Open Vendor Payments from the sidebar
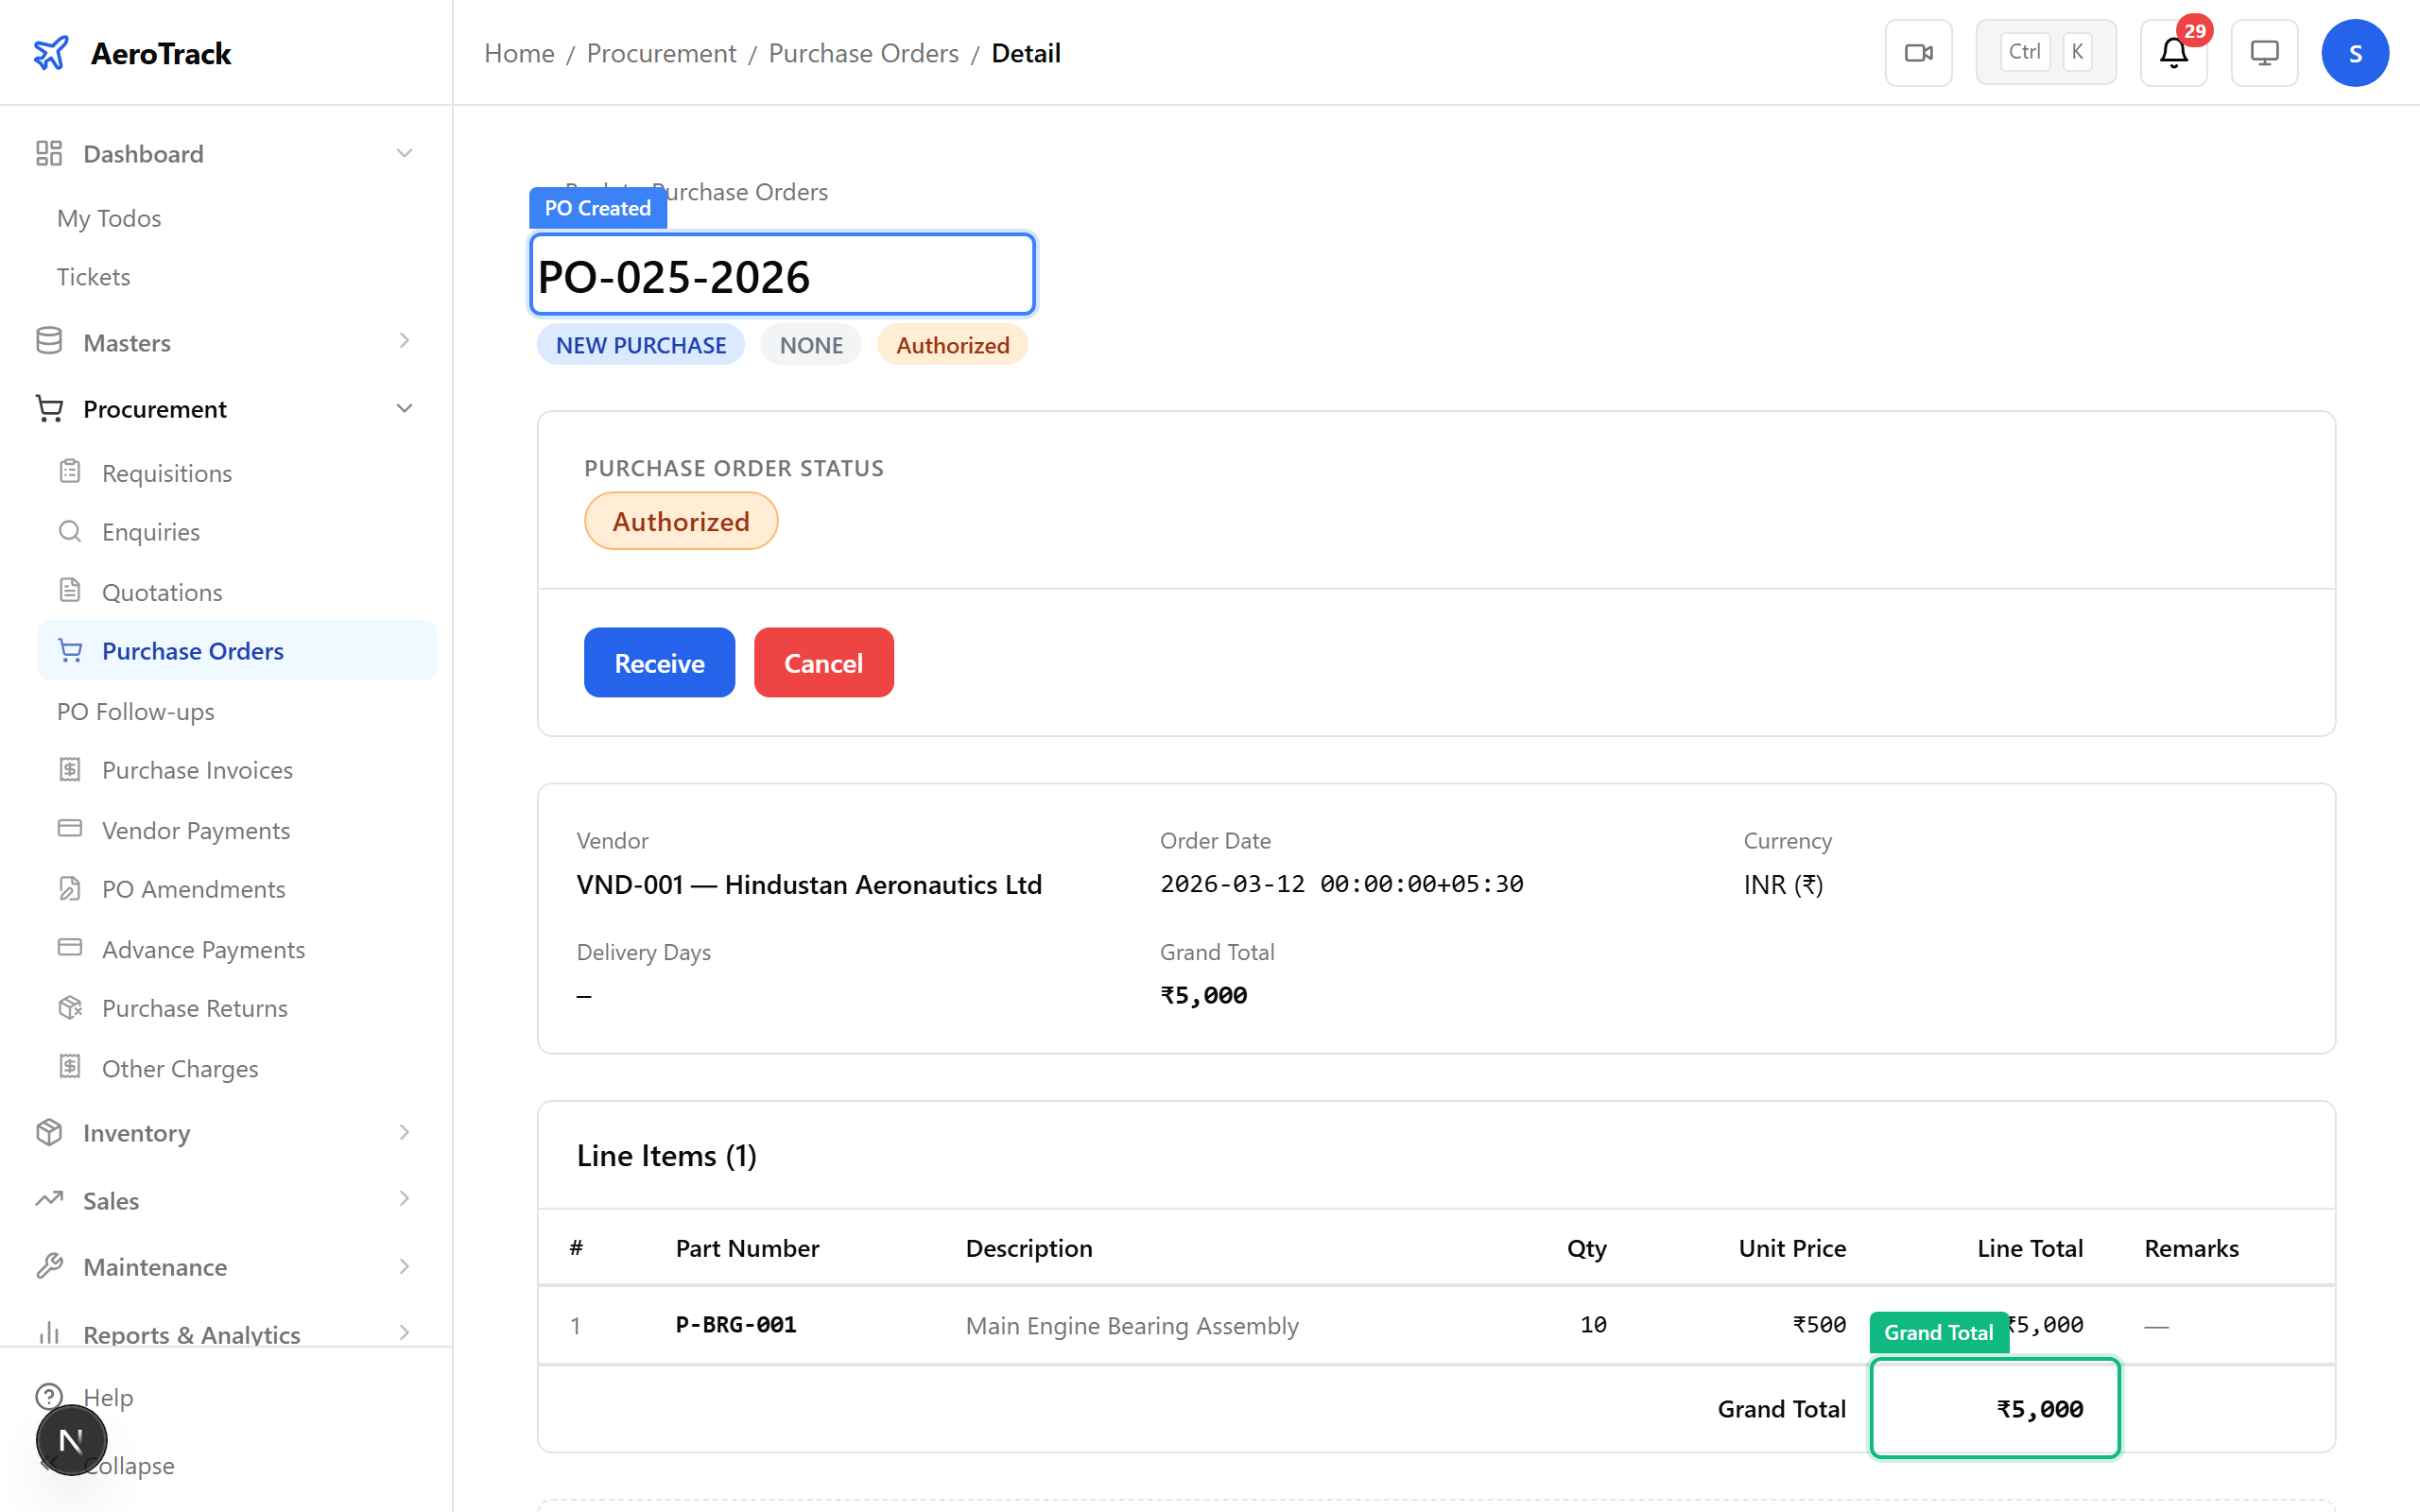The width and height of the screenshot is (2420, 1512). tap(195, 830)
